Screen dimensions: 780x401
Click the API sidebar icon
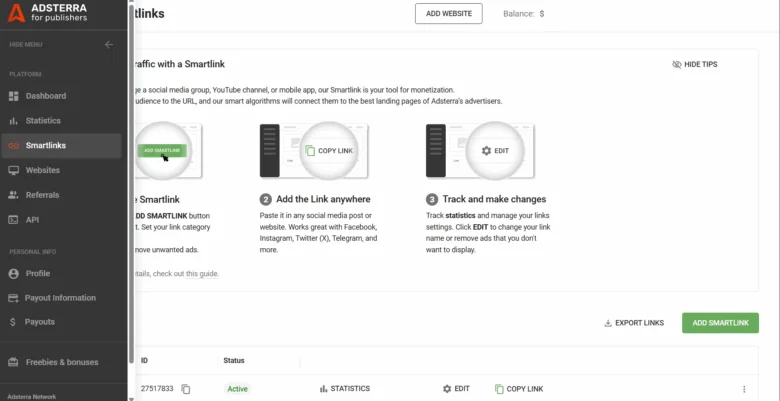(x=14, y=220)
